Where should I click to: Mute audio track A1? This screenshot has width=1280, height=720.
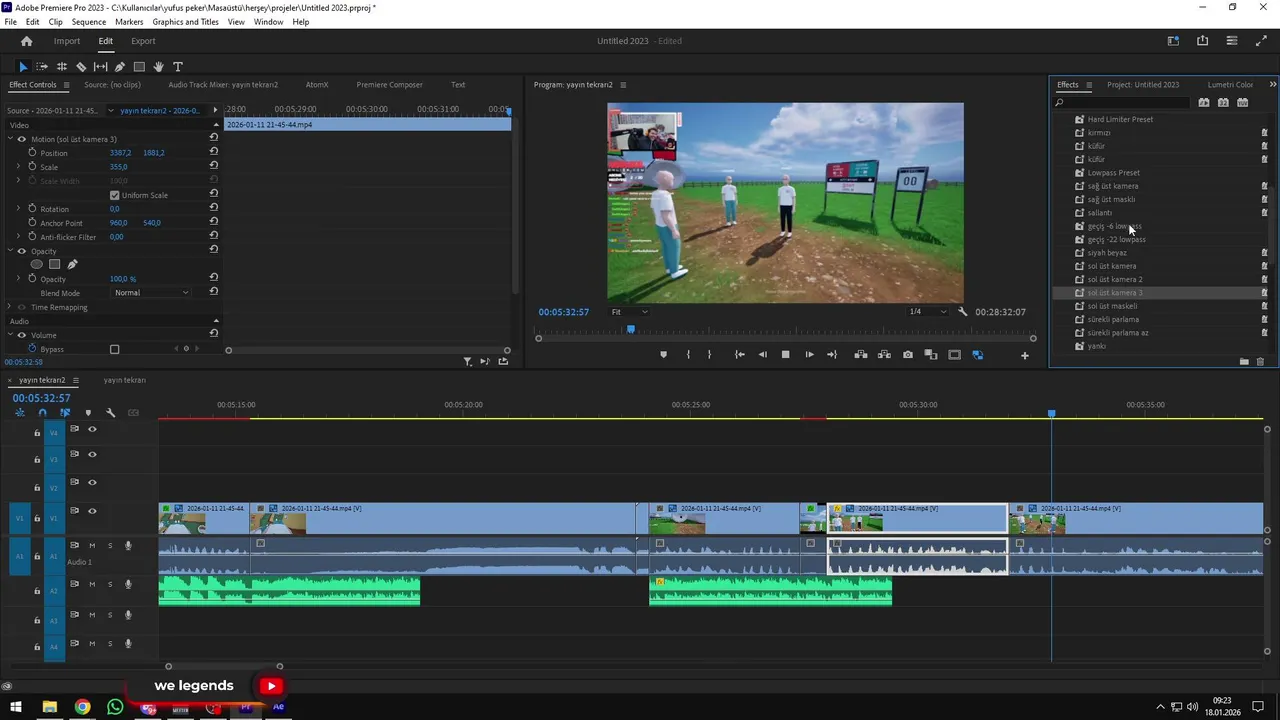click(92, 545)
